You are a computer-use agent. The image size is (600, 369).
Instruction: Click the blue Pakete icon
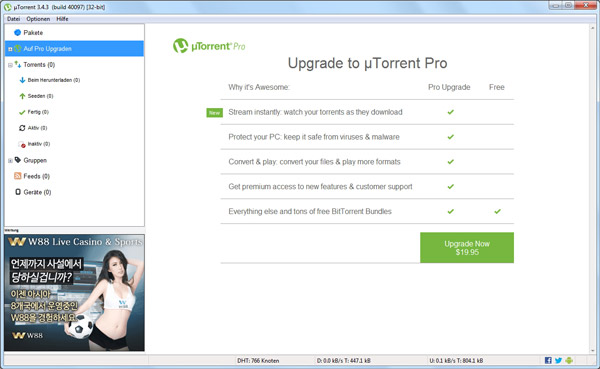(x=17, y=33)
